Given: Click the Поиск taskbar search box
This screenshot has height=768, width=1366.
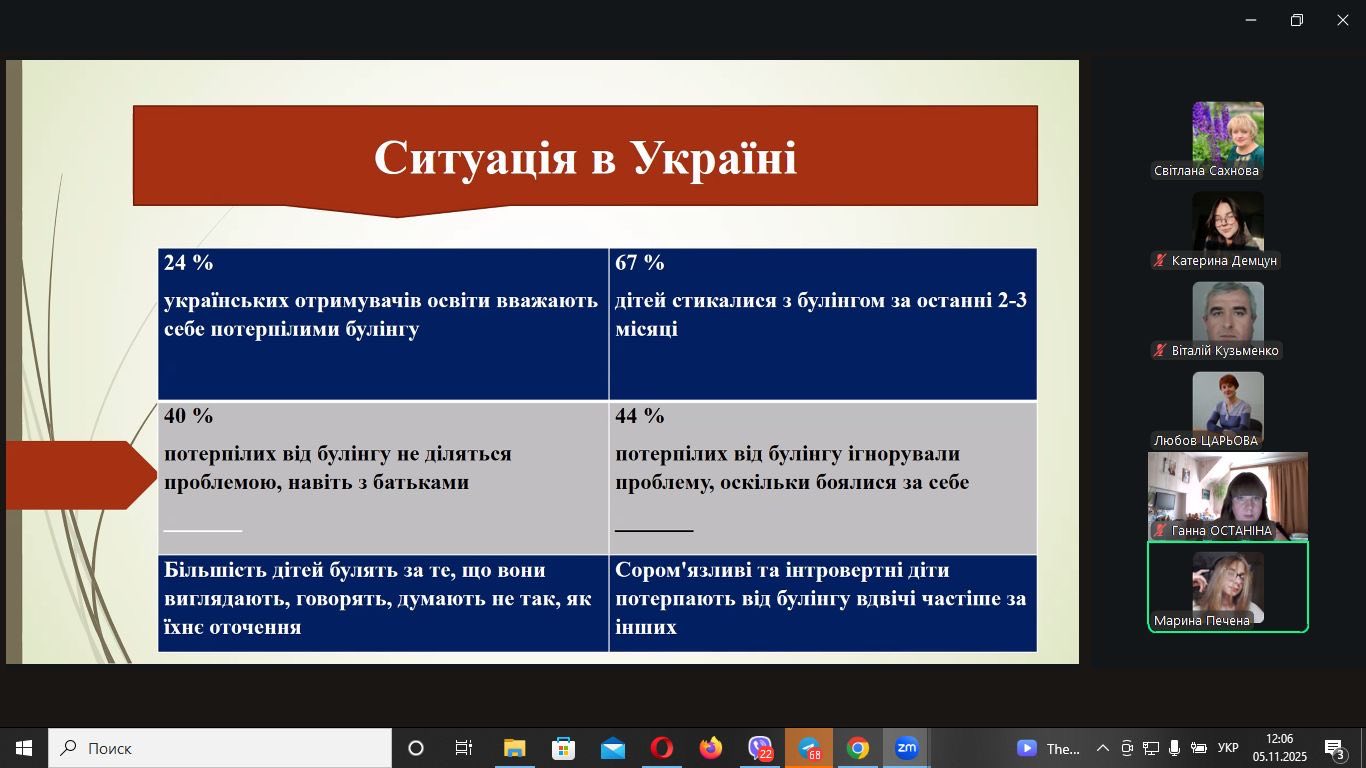Looking at the screenshot, I should tap(220, 748).
